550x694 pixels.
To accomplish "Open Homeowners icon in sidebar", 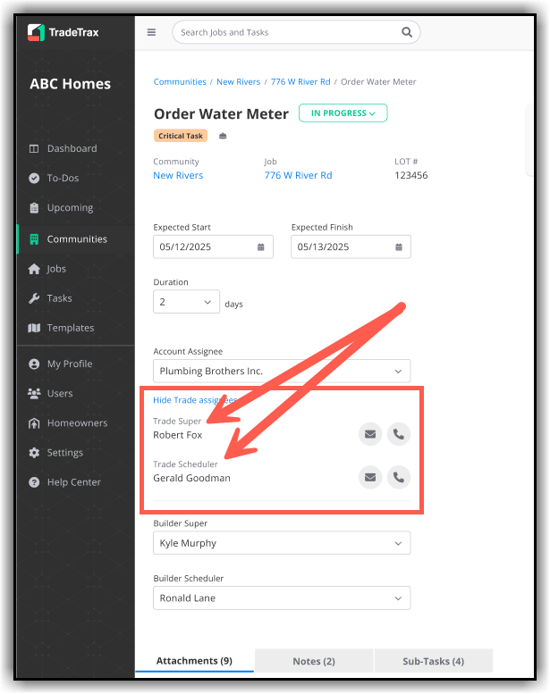I will tap(34, 423).
